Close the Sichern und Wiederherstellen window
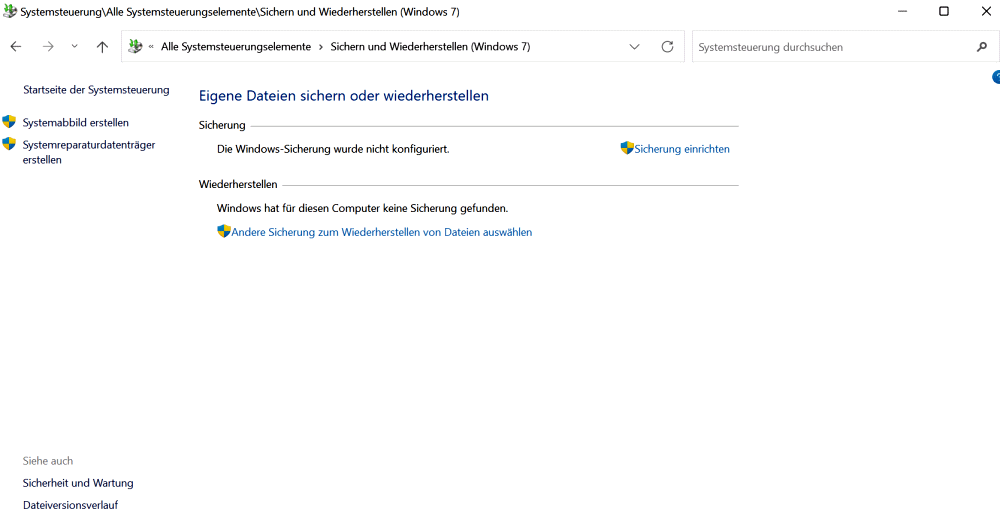 (986, 11)
